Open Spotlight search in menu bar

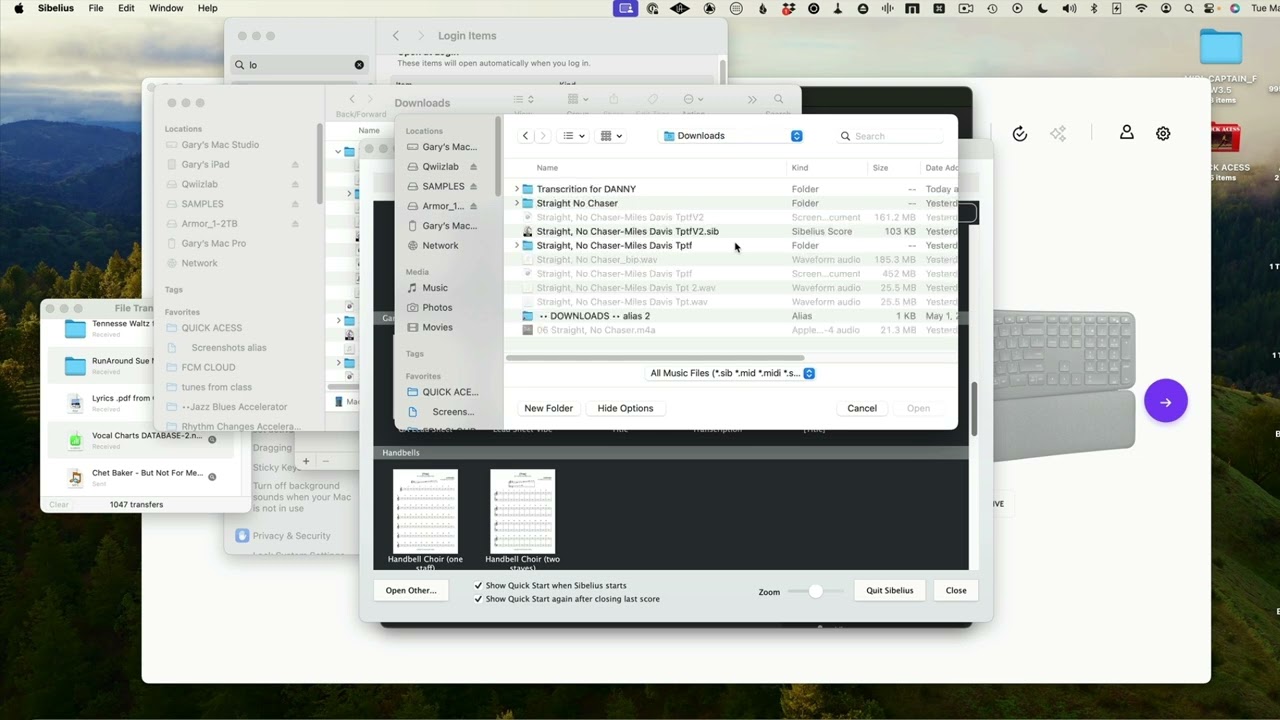pyautogui.click(x=1189, y=8)
